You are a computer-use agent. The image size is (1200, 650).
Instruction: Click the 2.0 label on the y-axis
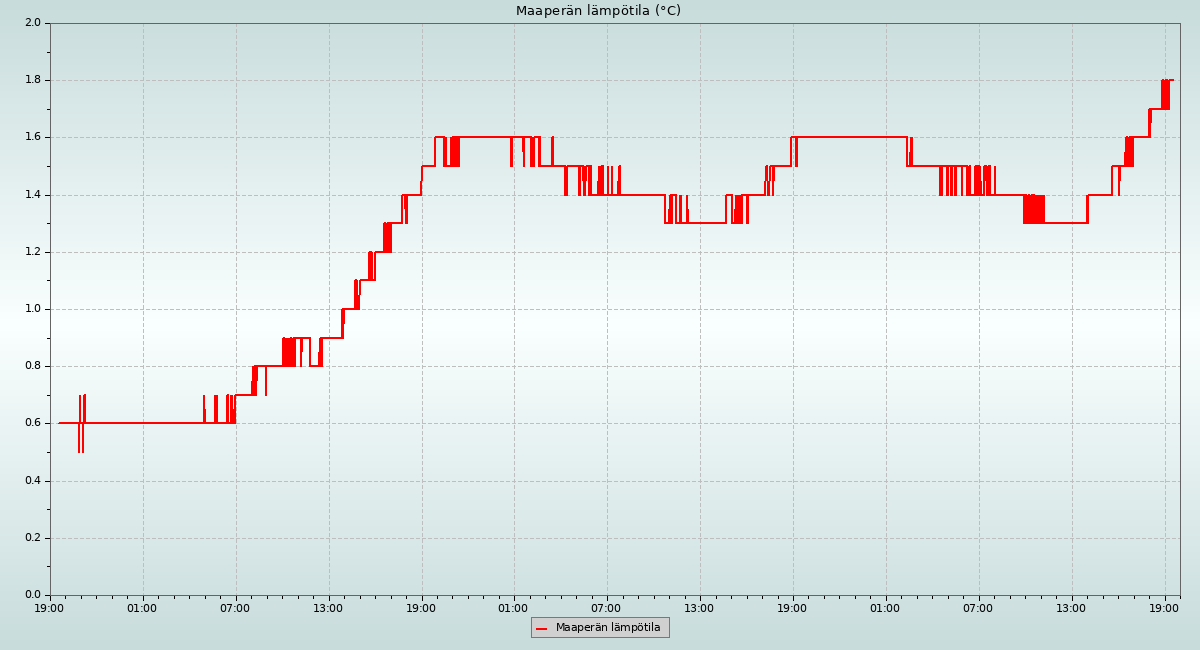pos(32,23)
